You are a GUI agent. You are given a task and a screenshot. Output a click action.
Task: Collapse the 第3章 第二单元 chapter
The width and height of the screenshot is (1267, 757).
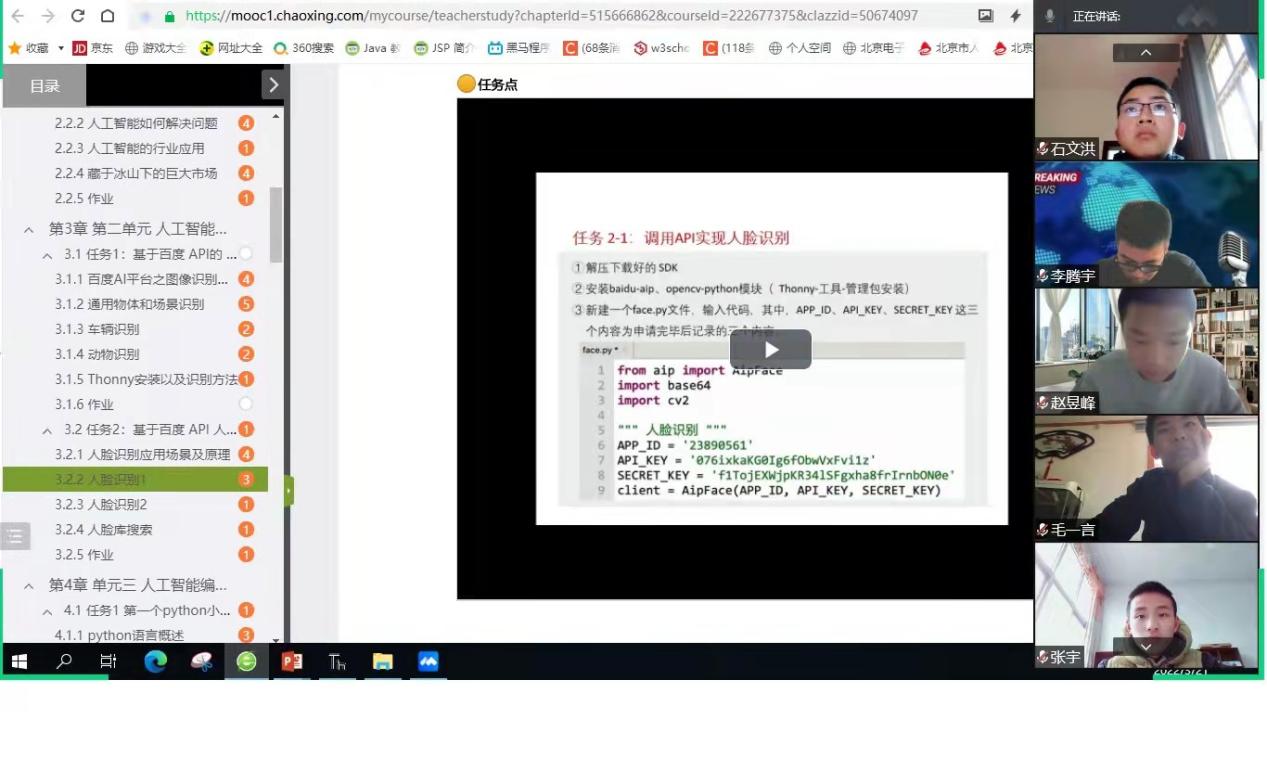coord(29,229)
